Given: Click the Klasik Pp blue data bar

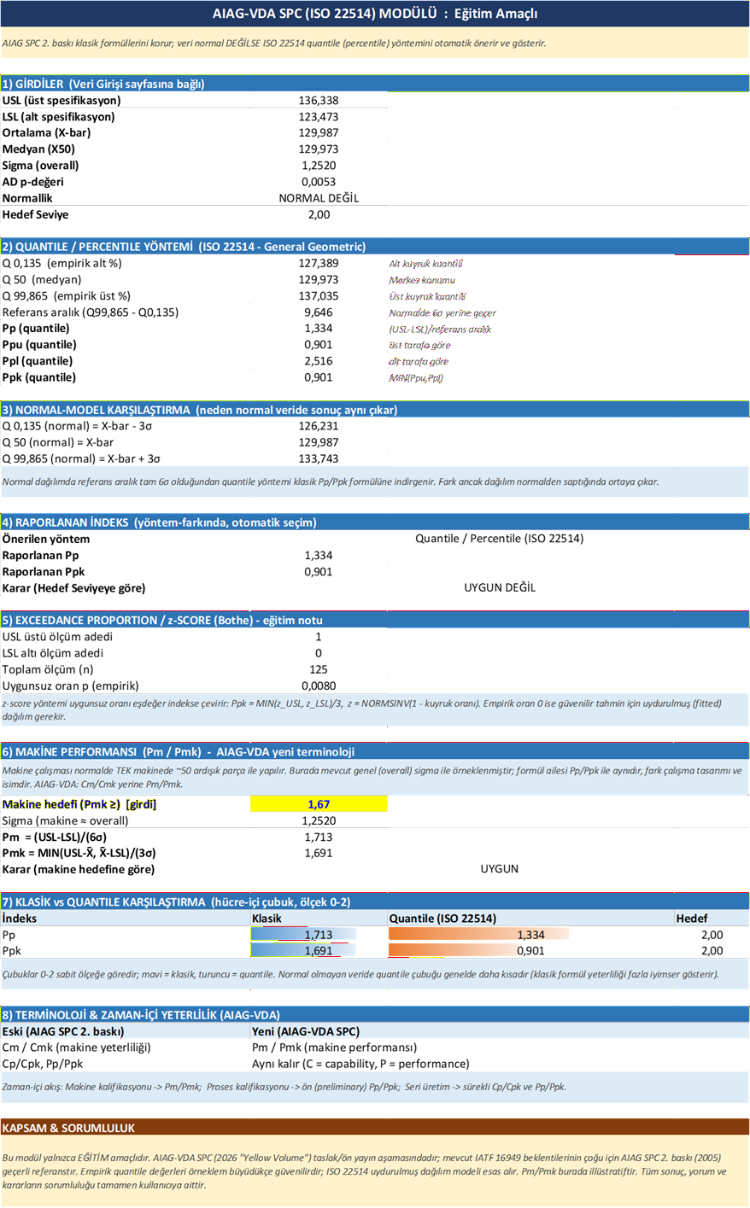Looking at the screenshot, I should tap(318, 934).
